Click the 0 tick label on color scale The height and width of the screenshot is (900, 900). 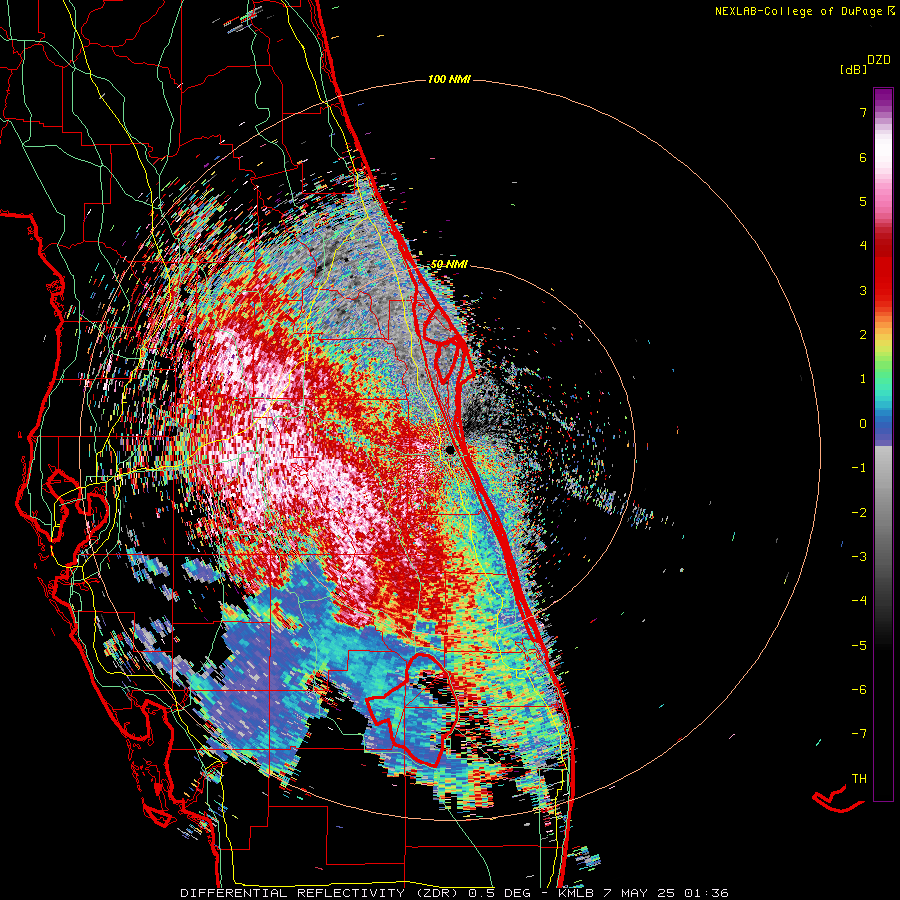click(863, 424)
